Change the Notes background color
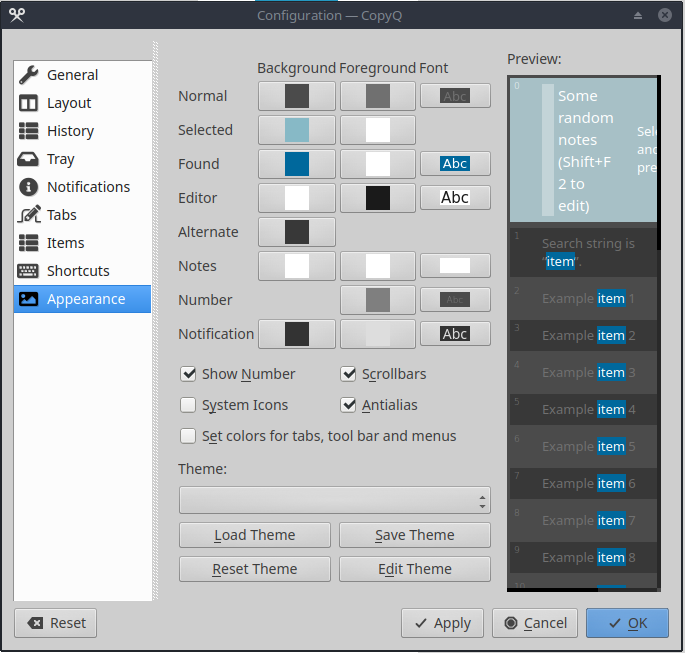This screenshot has height=653, width=685. coord(297,266)
